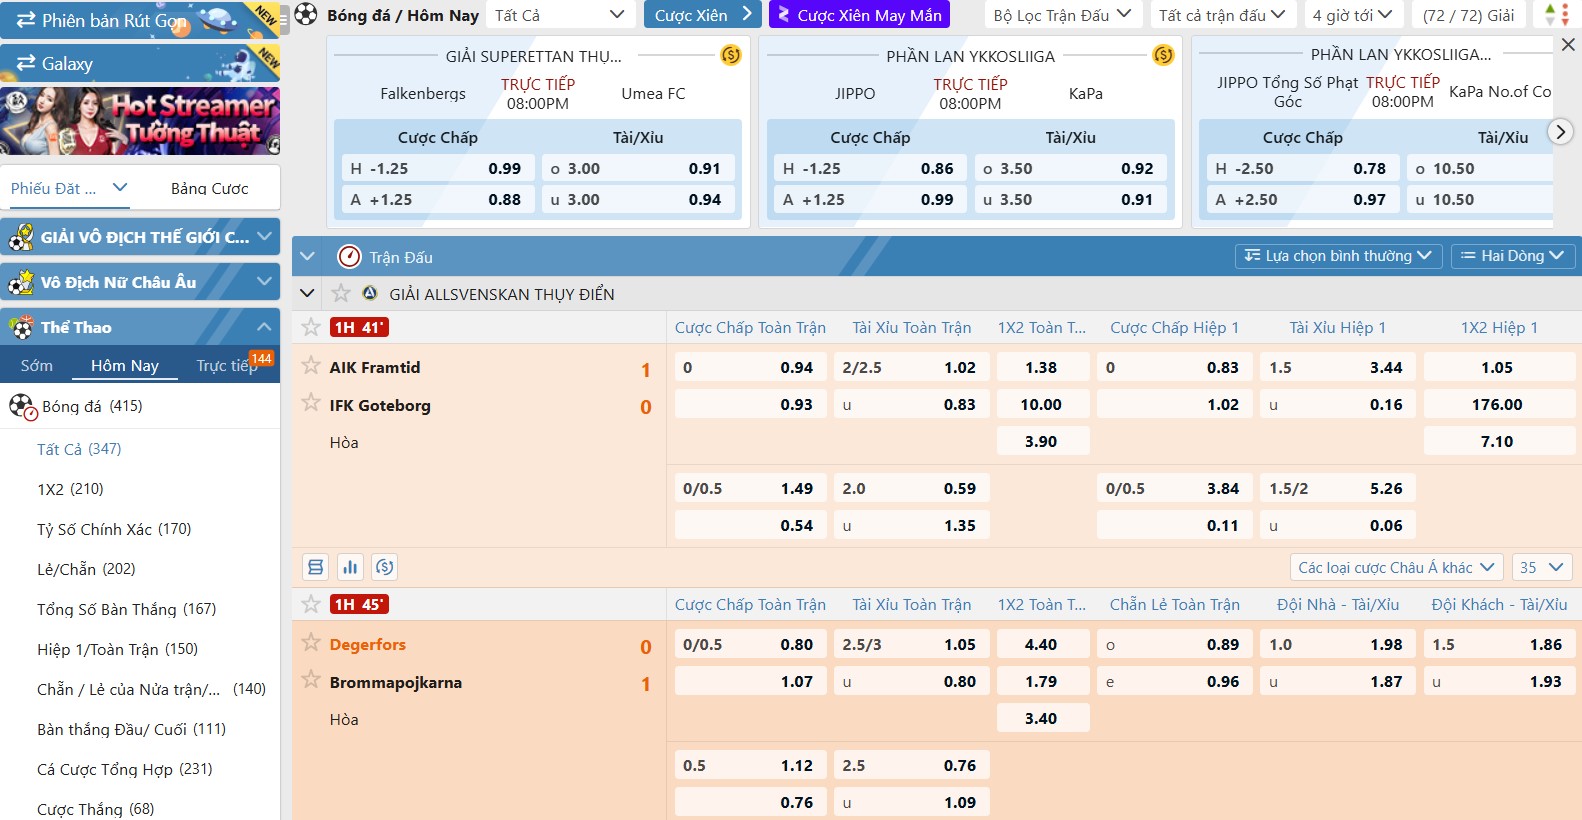The width and height of the screenshot is (1582, 820).
Task: Expand Các loại cược Châu Á khác dropdown
Action: (x=1396, y=568)
